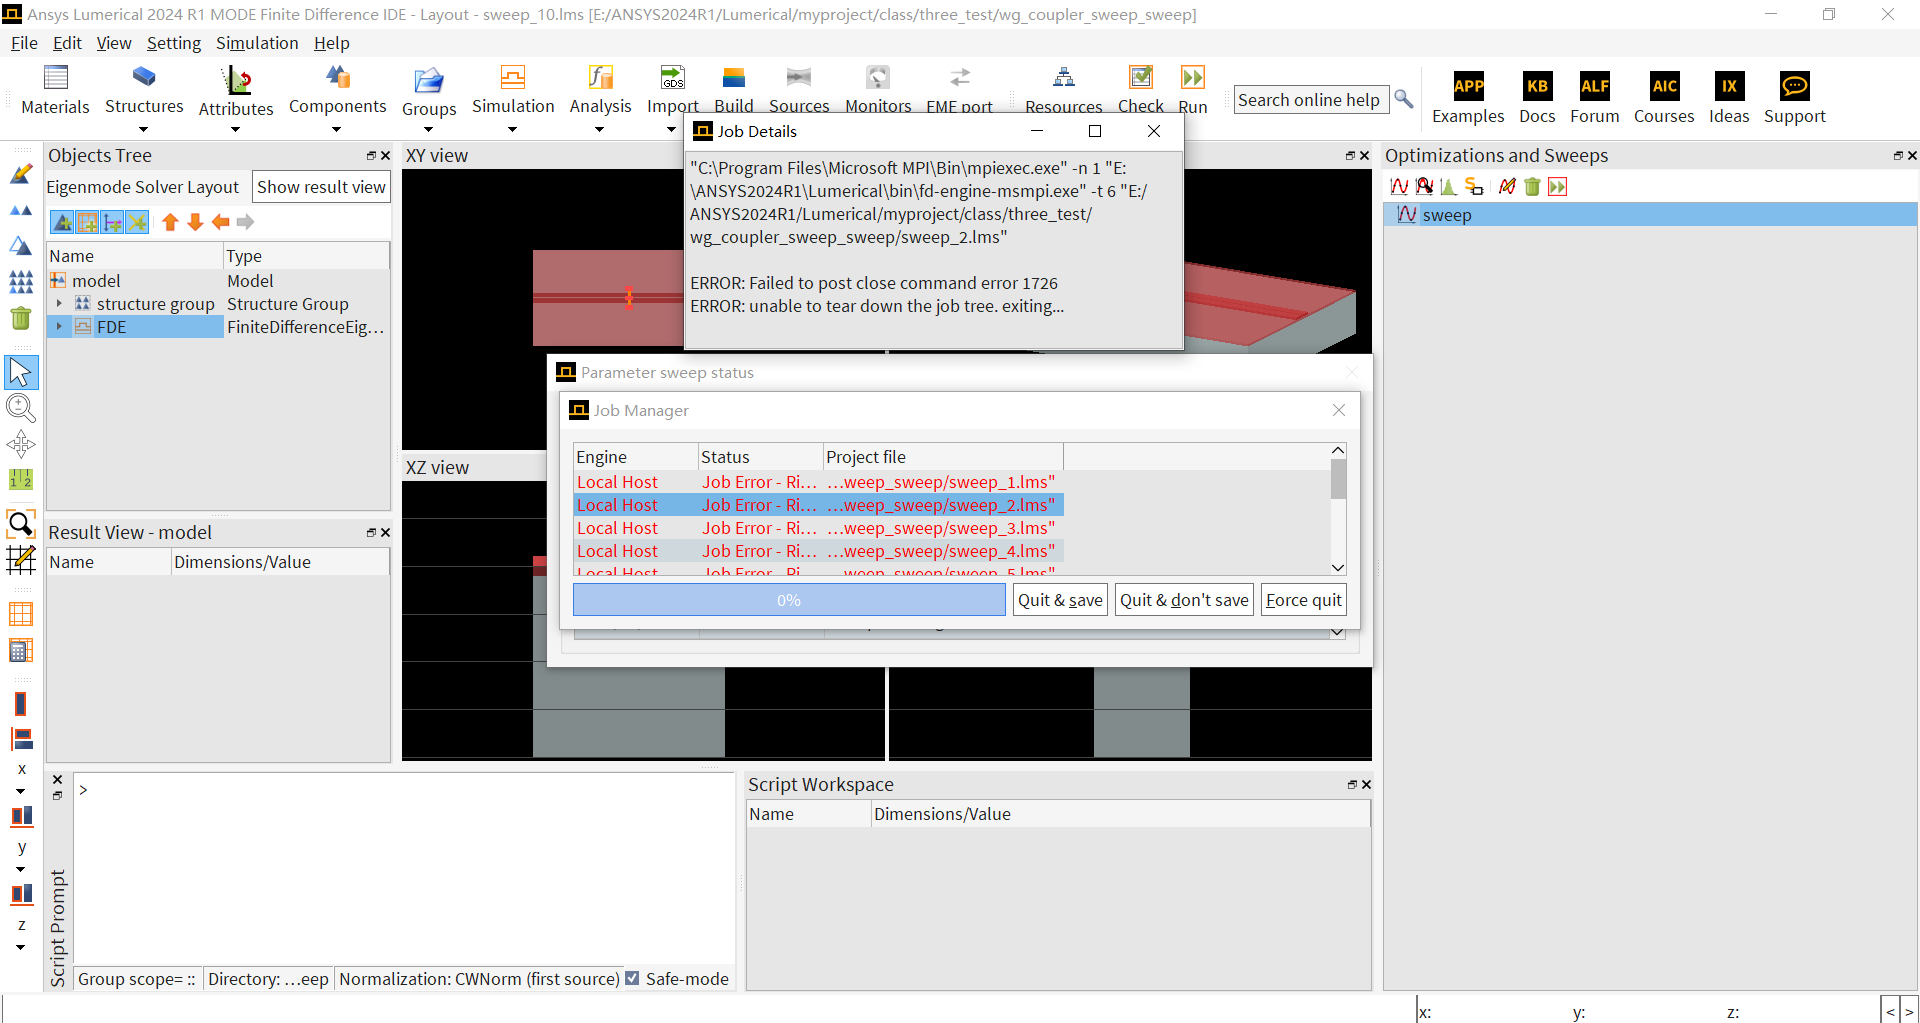Open the KB Docs icon
The image size is (1920, 1023).
1537,86
